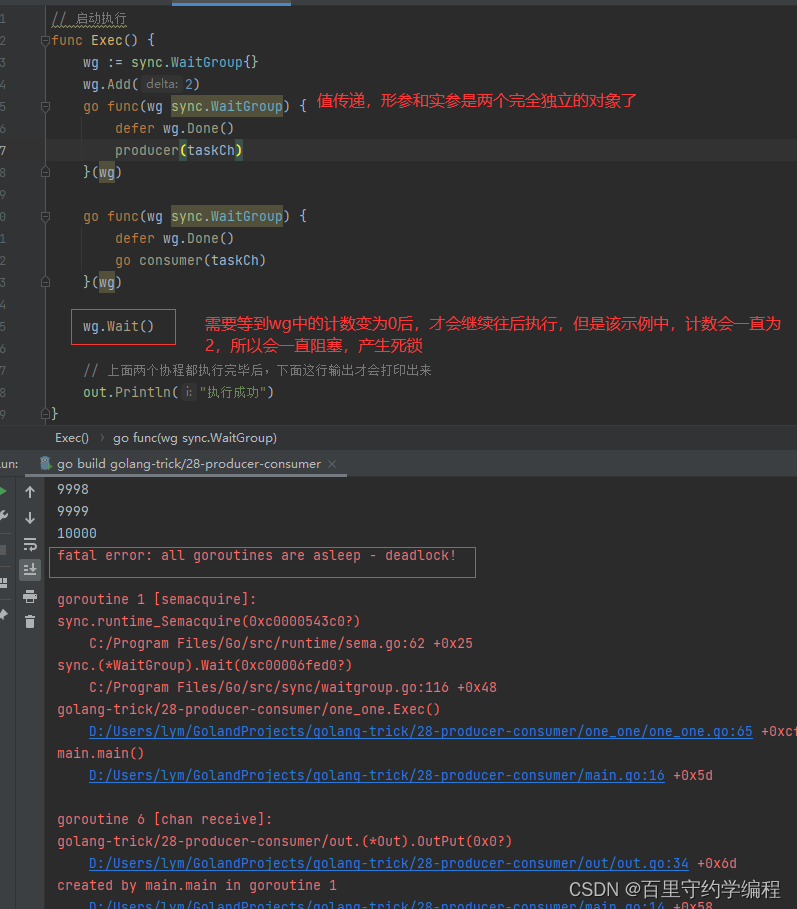Click the fatal error deadlock message

pyautogui.click(x=256, y=556)
